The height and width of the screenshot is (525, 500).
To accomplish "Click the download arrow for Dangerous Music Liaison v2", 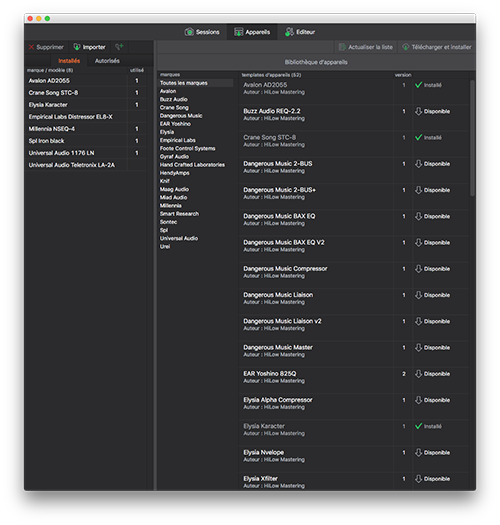I will (x=418, y=321).
